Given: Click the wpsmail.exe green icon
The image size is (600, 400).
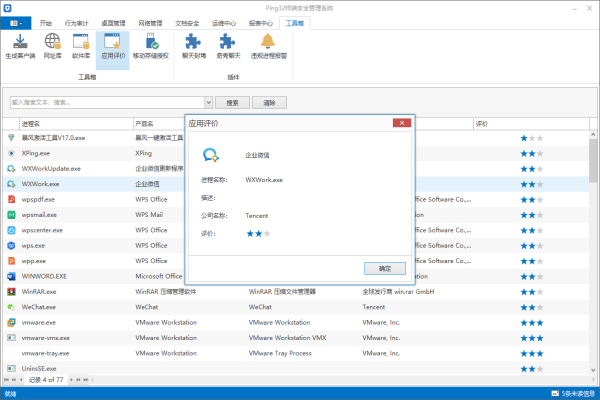Looking at the screenshot, I should pyautogui.click(x=11, y=215).
